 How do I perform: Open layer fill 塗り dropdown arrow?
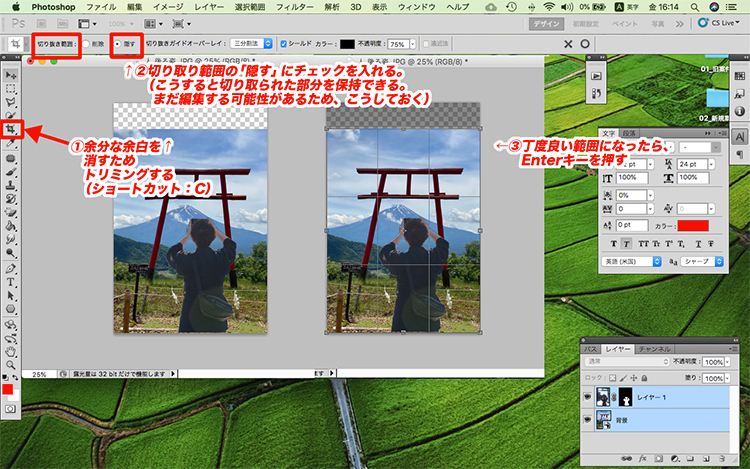pos(727,378)
